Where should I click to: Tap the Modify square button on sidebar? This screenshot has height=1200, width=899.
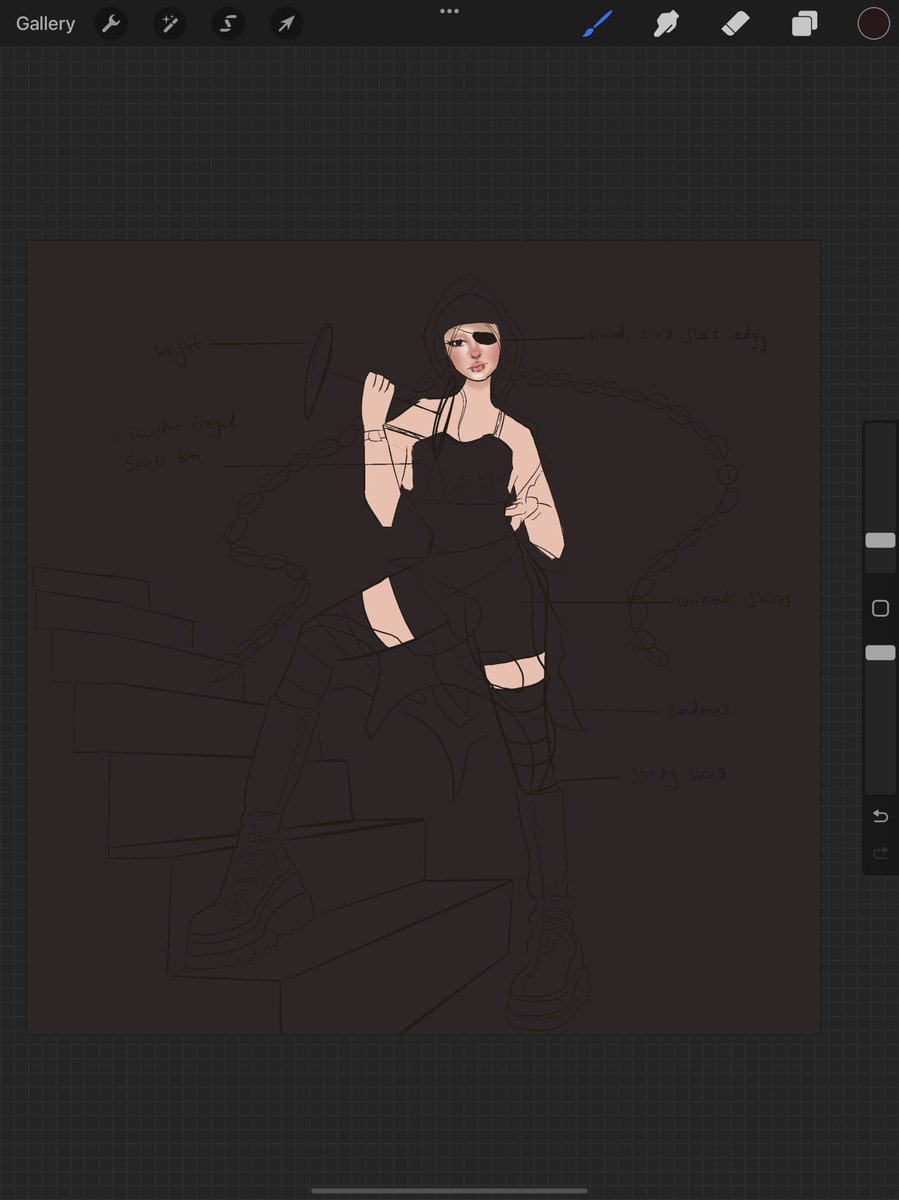click(880, 608)
